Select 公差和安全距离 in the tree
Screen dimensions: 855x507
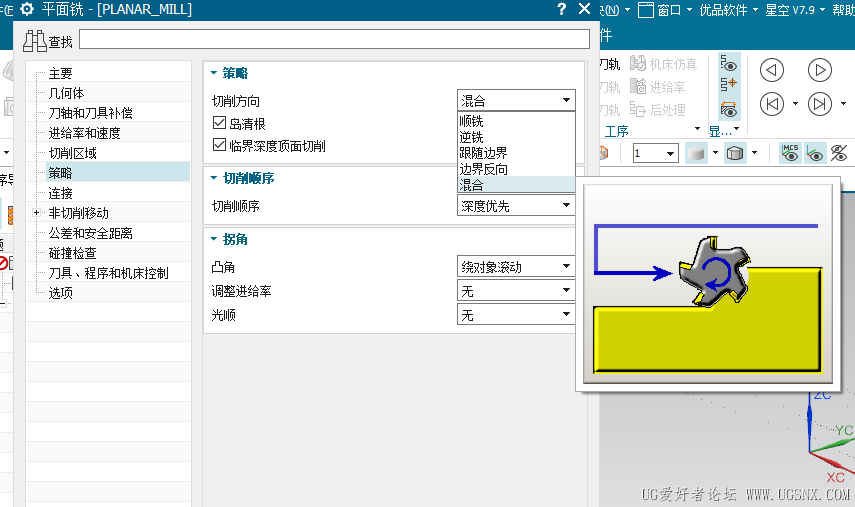click(x=91, y=233)
